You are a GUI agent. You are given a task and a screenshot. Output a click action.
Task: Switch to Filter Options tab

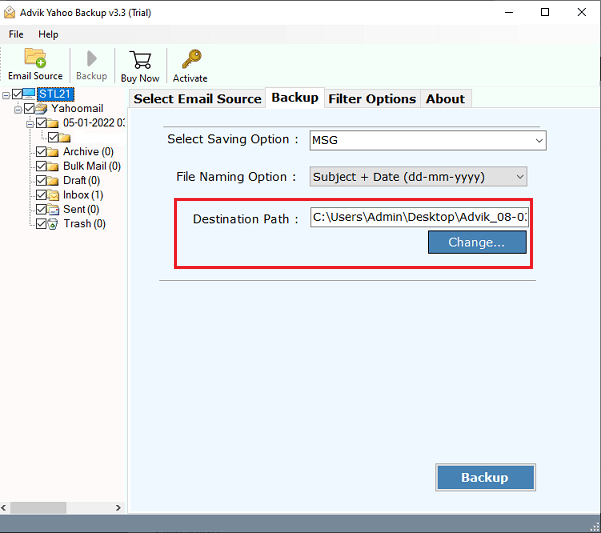pos(372,99)
